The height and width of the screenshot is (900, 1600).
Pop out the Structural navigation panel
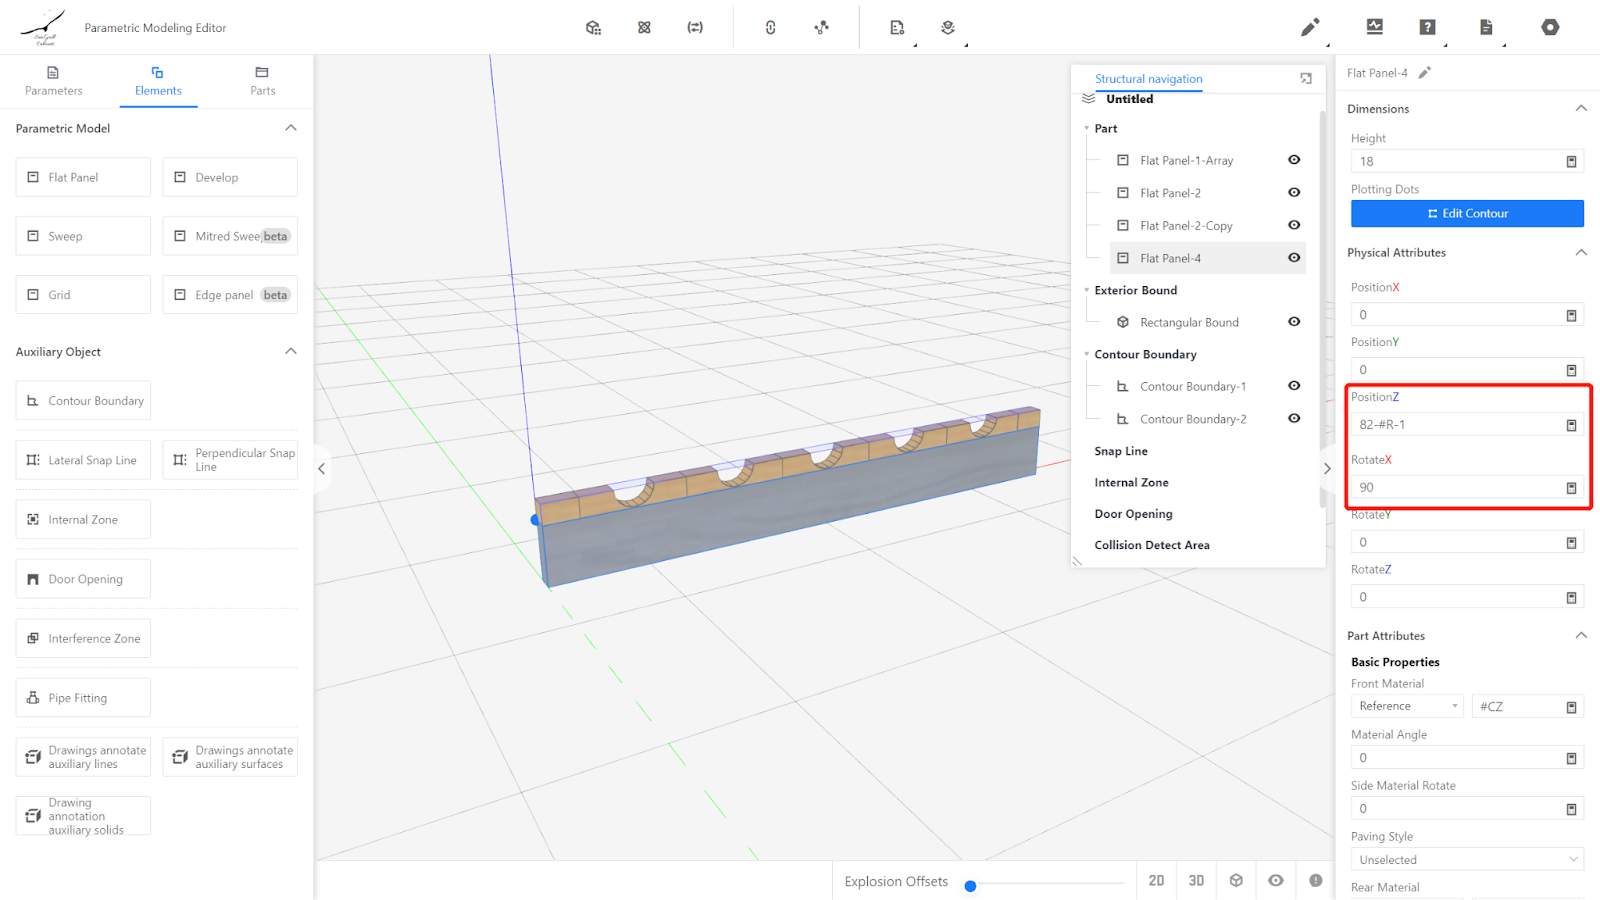(x=1305, y=79)
